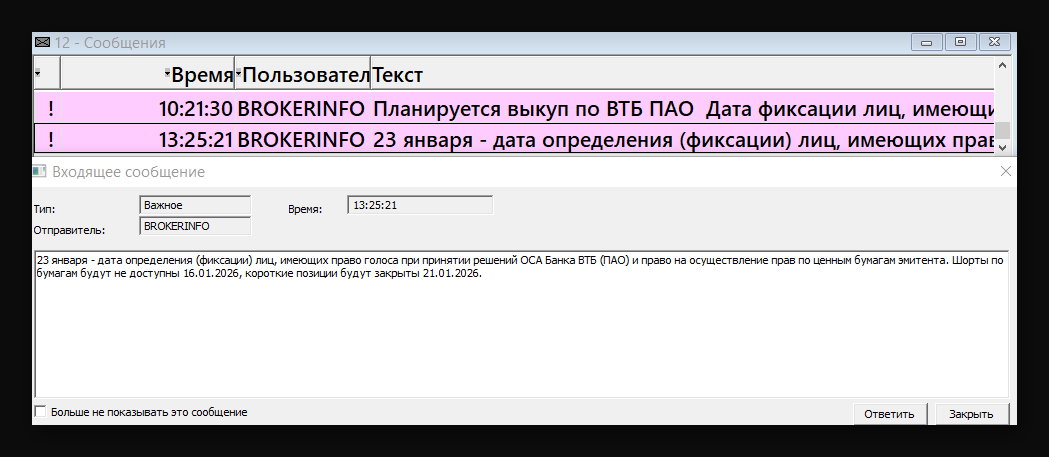Click the exclamation mark of the 10:21:30 message
Viewport: 1049px width, 457px height.
(51, 109)
